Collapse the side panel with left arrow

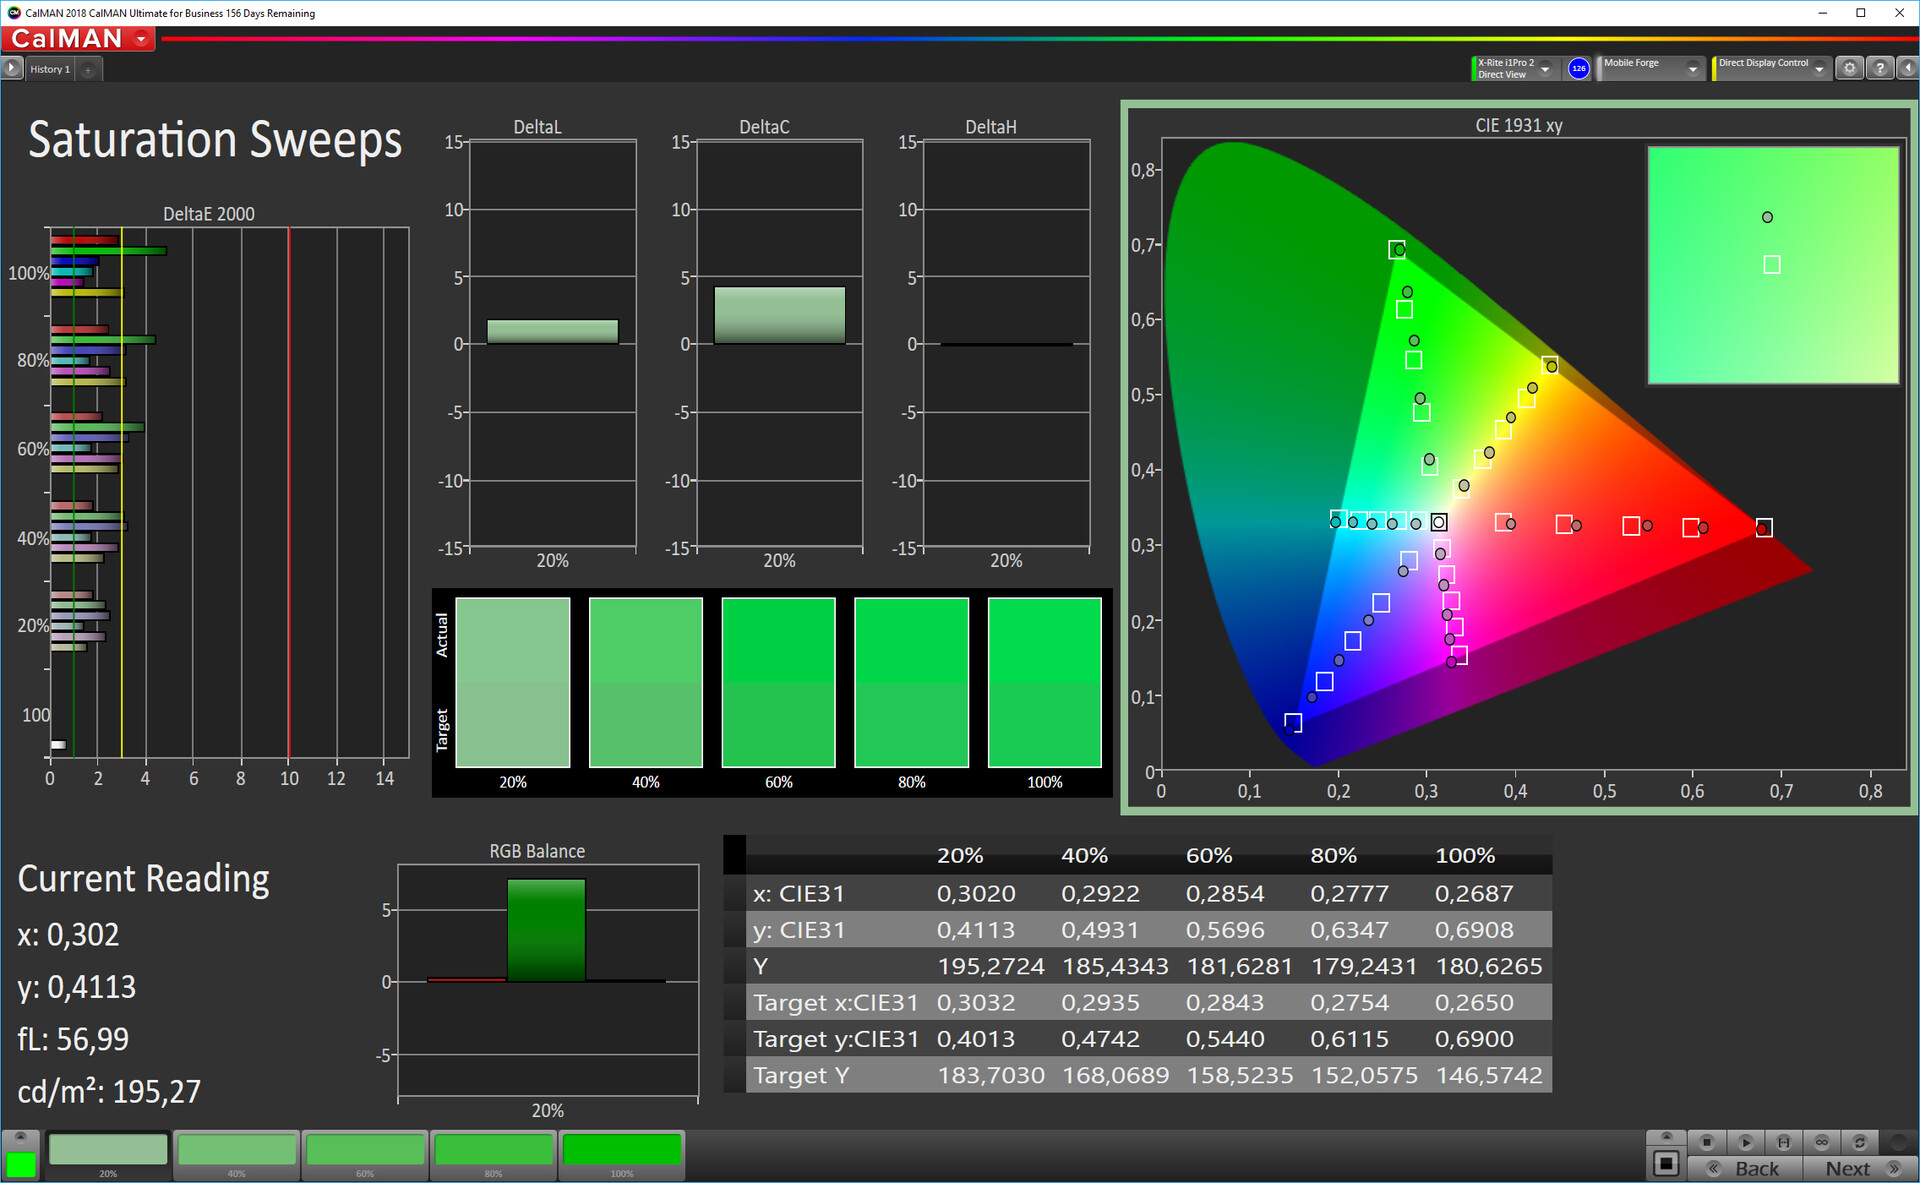[x=1907, y=68]
